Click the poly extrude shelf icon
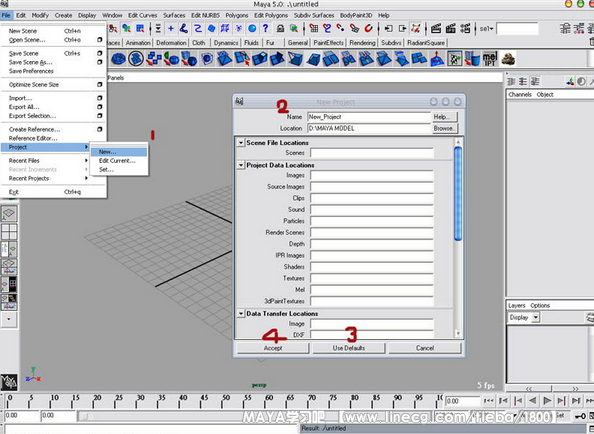The image size is (594, 434). pos(259,59)
